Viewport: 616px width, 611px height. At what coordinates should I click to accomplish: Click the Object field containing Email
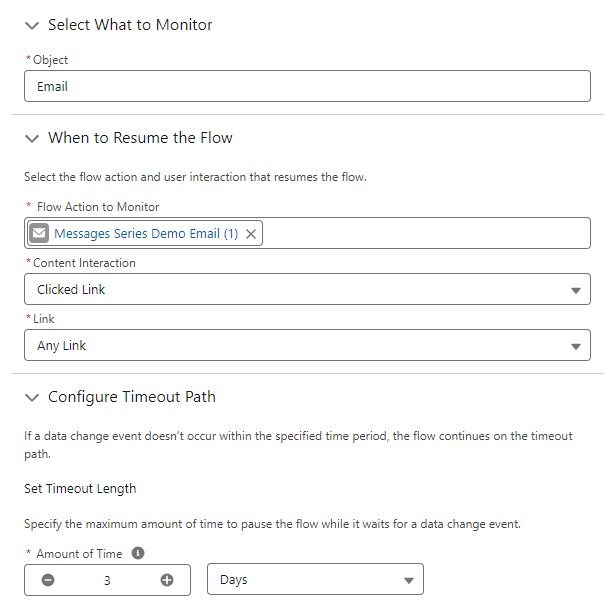[x=307, y=86]
